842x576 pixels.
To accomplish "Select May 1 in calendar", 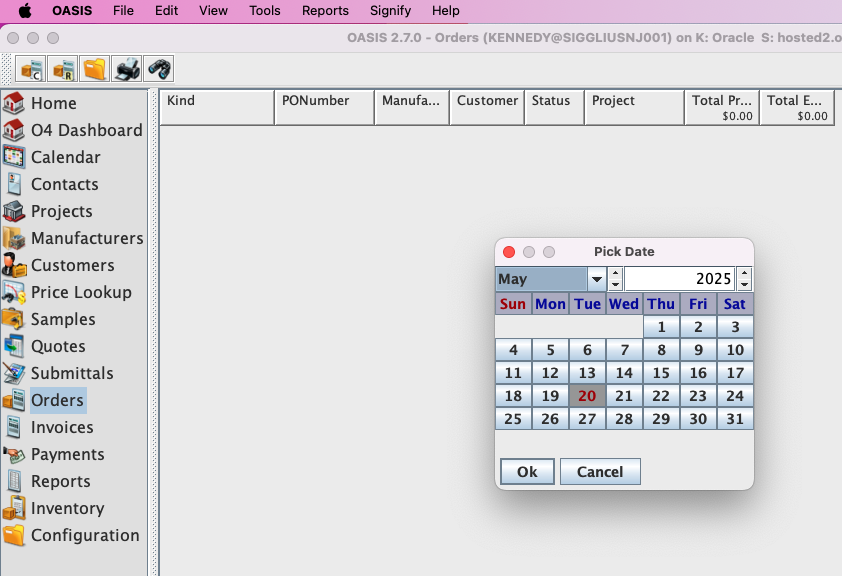I will pos(662,327).
